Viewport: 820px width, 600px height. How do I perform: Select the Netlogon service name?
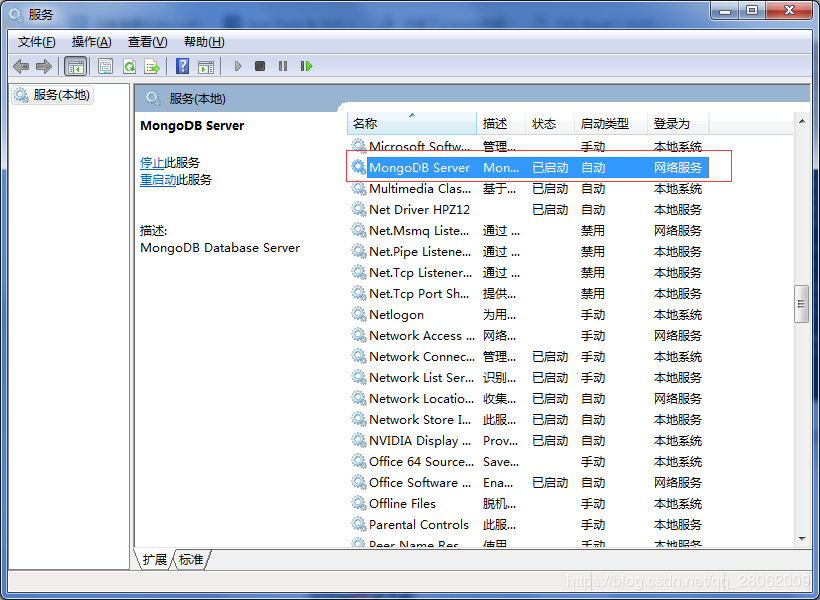[396, 314]
